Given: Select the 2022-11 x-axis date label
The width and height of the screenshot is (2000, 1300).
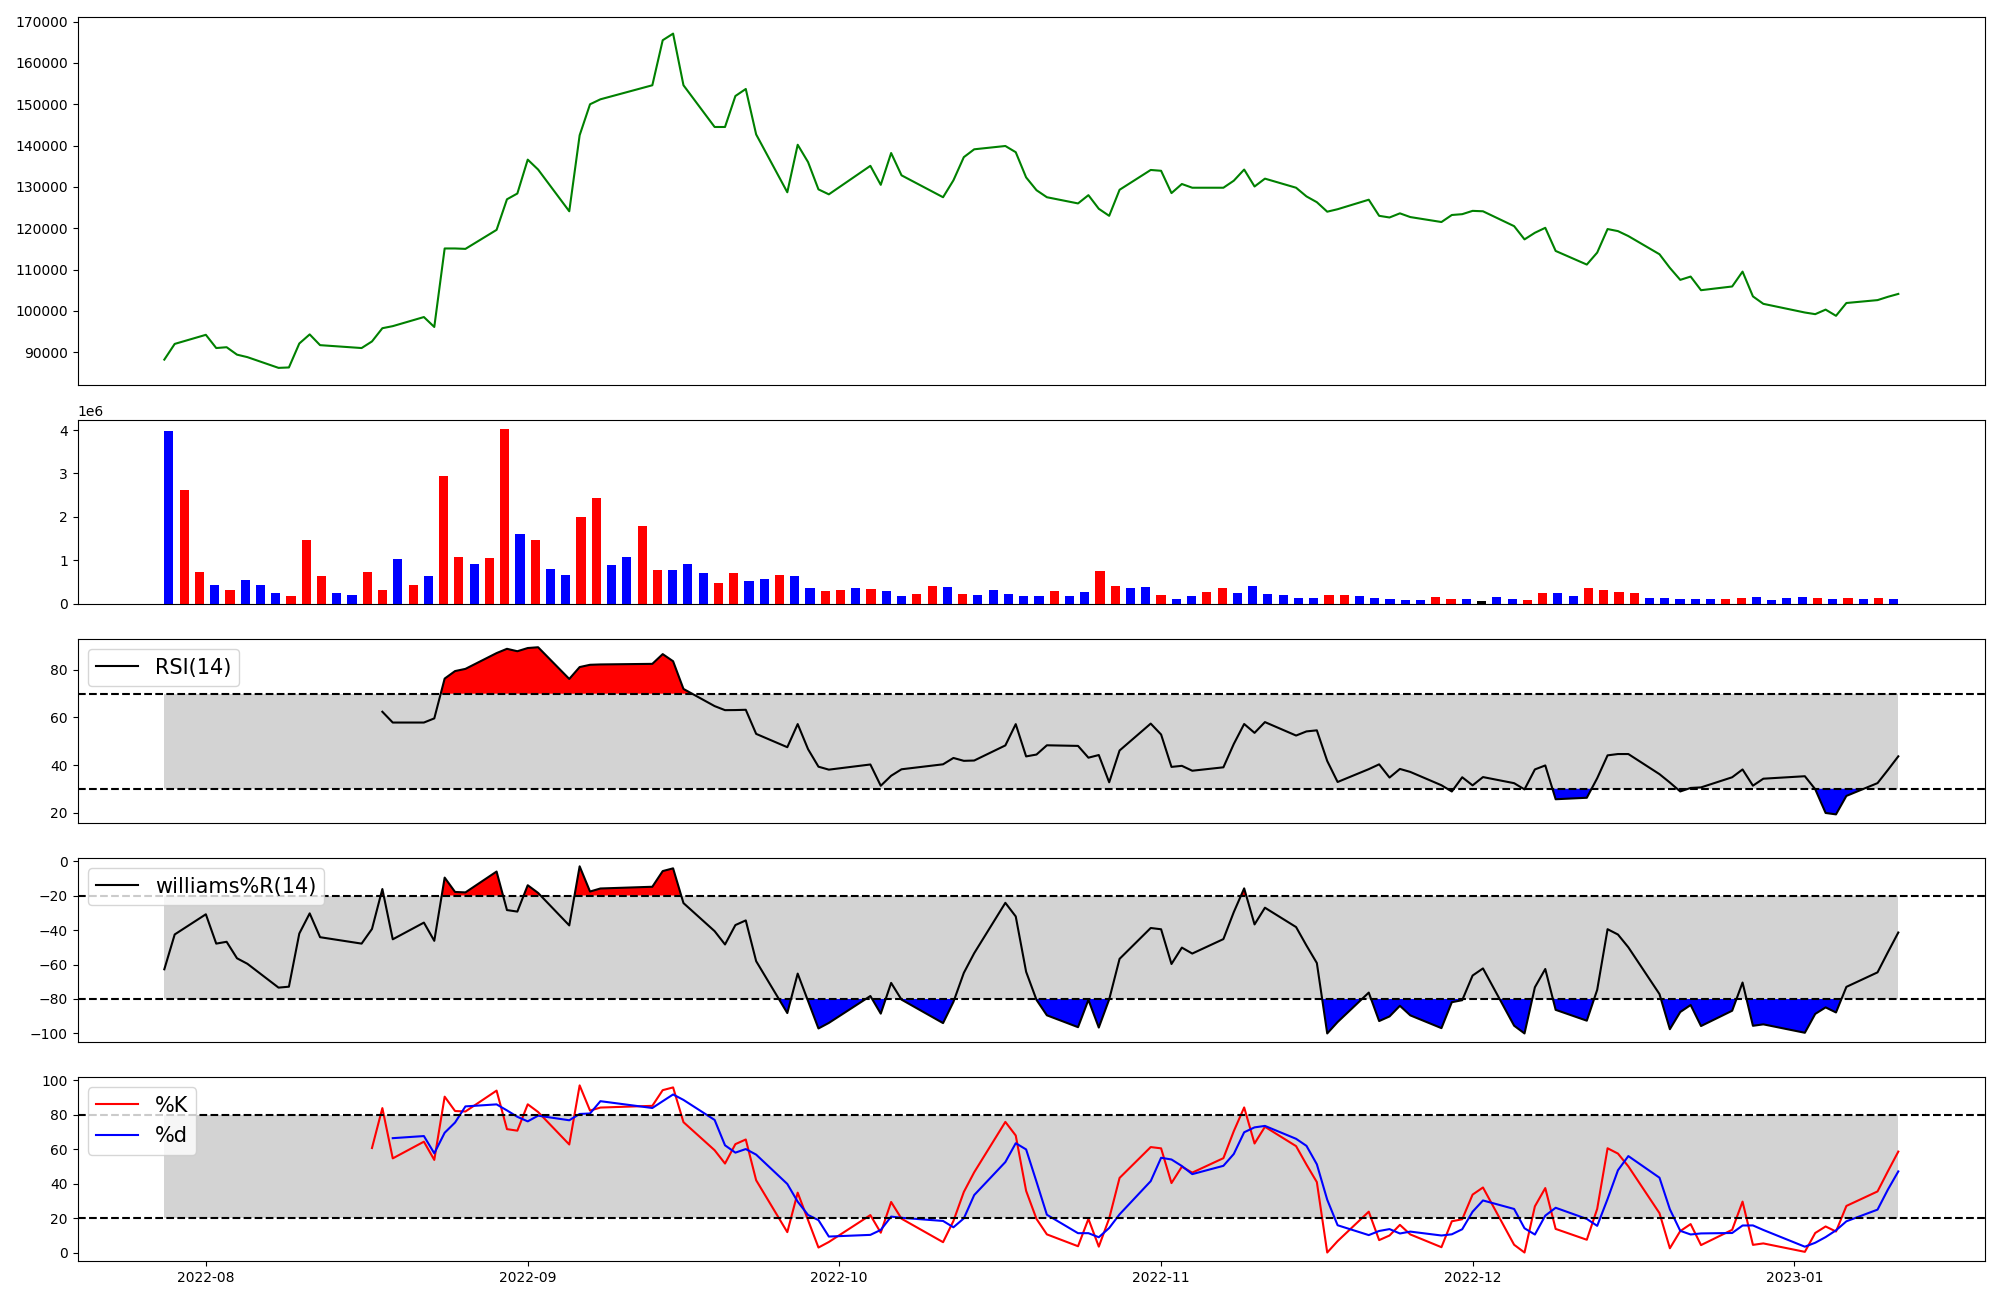Looking at the screenshot, I should click(1160, 1277).
